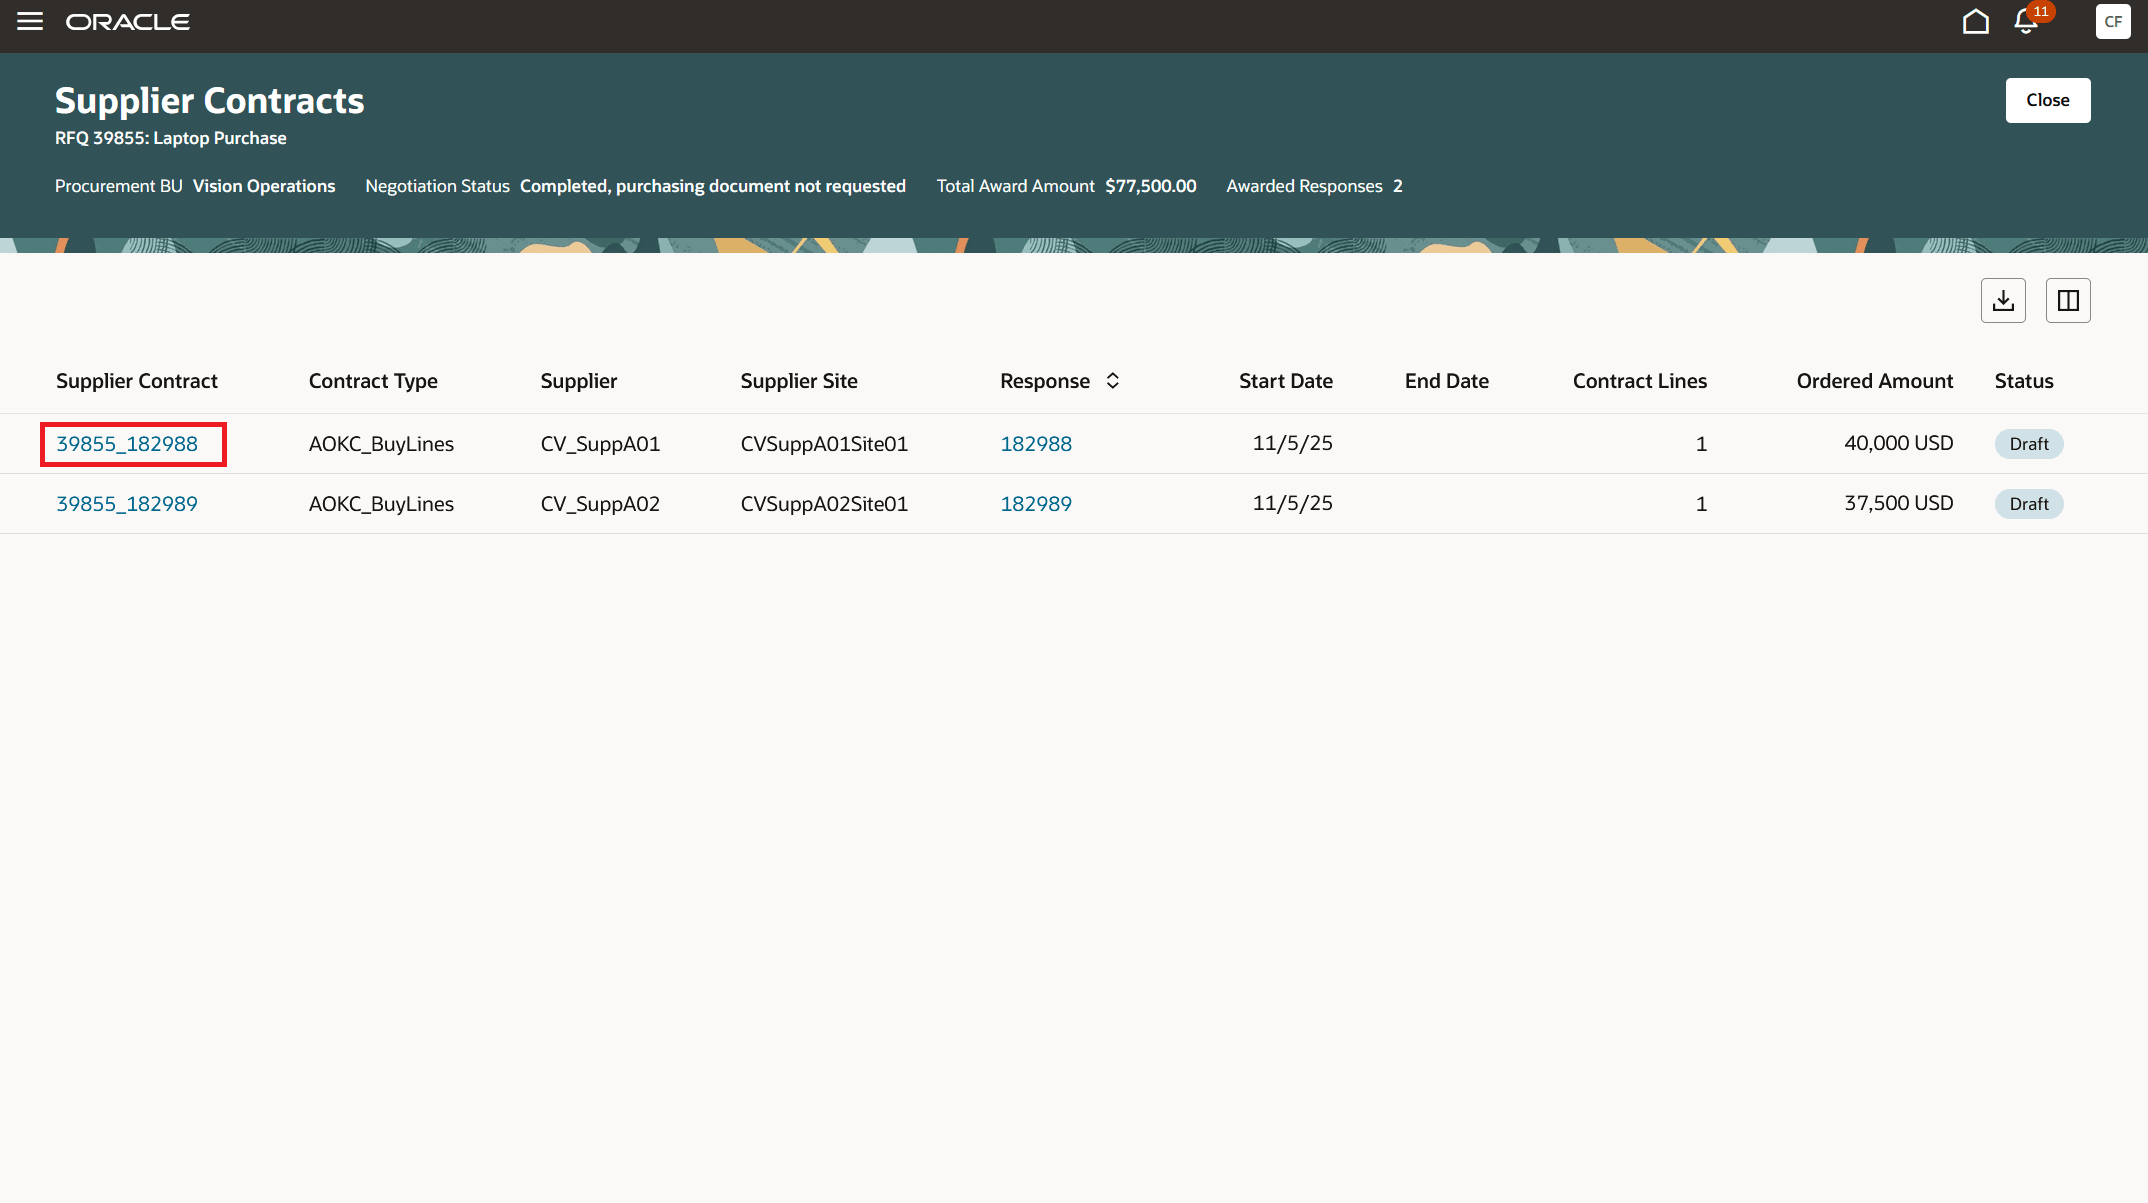Image resolution: width=2148 pixels, height=1203 pixels.
Task: Click the Oracle logo
Action: click(127, 21)
